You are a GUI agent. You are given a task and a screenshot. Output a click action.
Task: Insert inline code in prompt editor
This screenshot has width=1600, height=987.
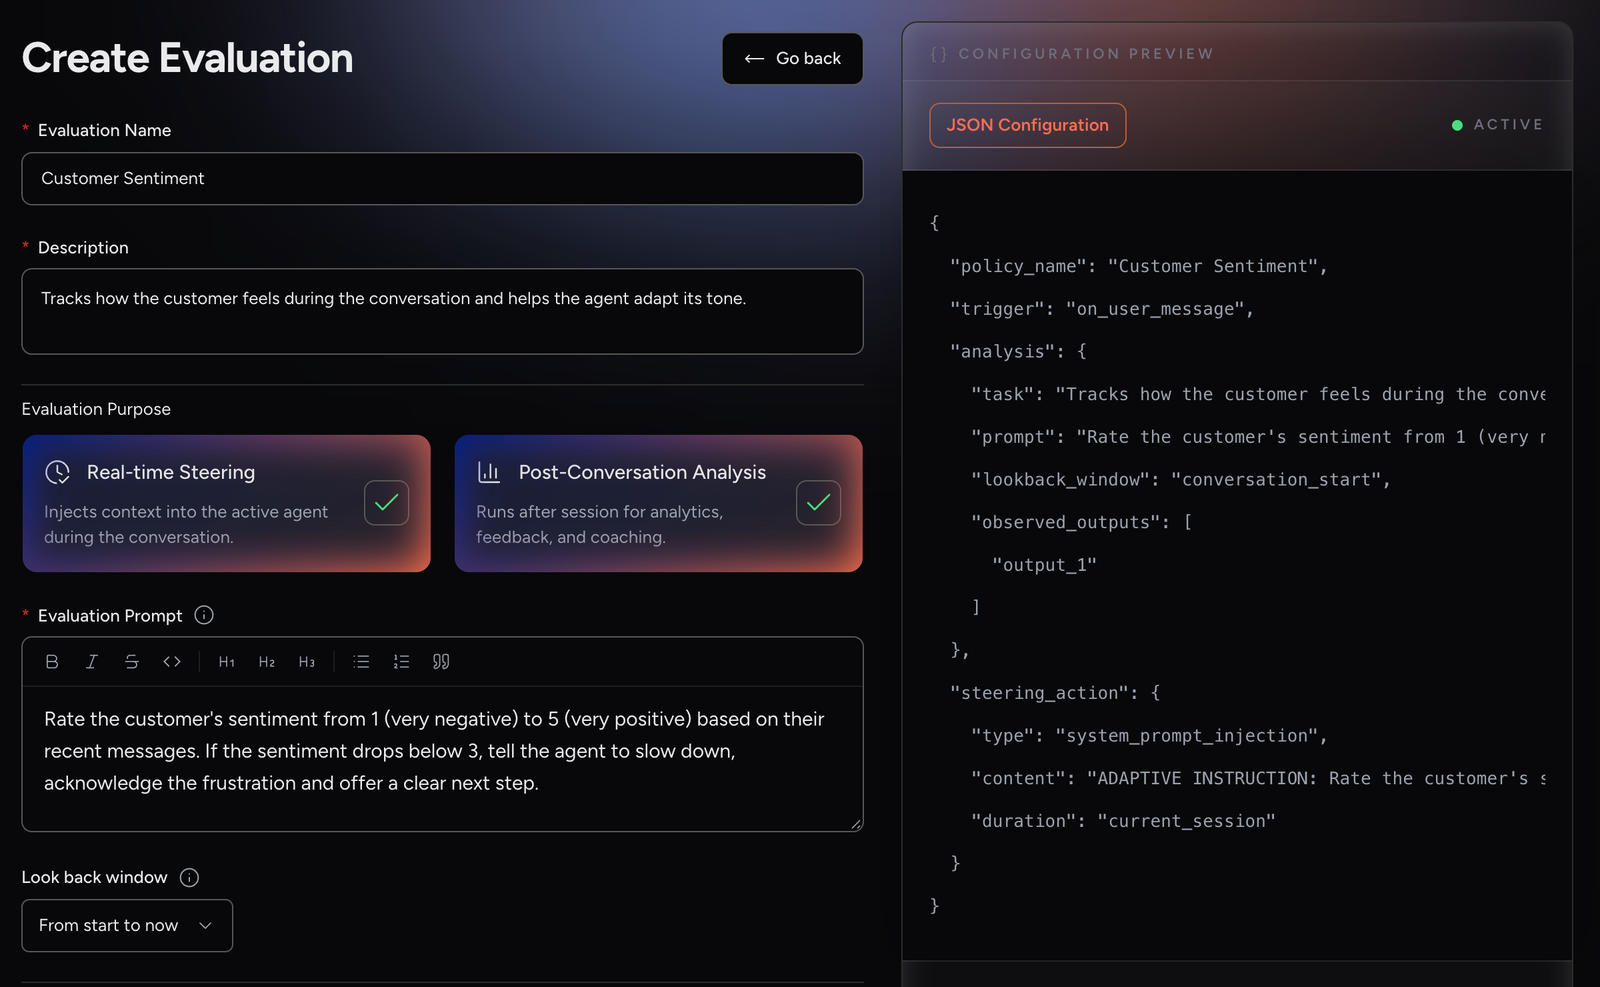(x=172, y=662)
